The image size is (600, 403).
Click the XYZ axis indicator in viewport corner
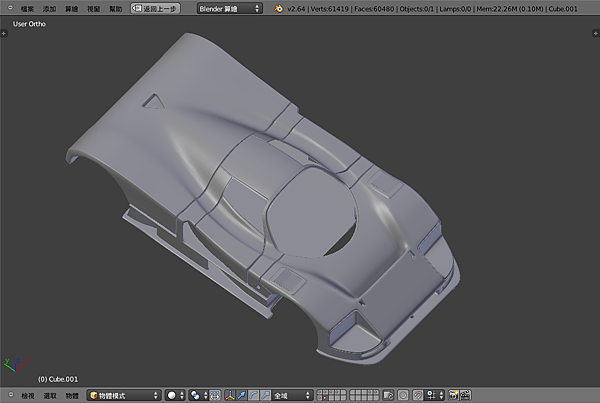[16, 365]
